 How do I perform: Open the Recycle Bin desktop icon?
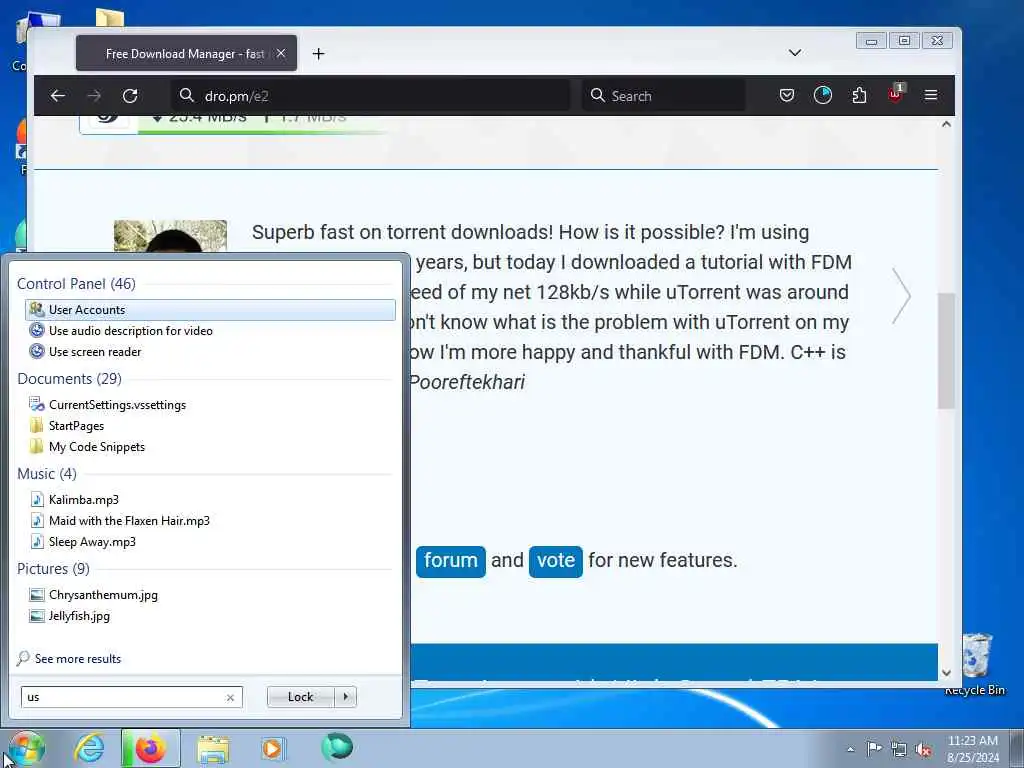pyautogui.click(x=976, y=665)
